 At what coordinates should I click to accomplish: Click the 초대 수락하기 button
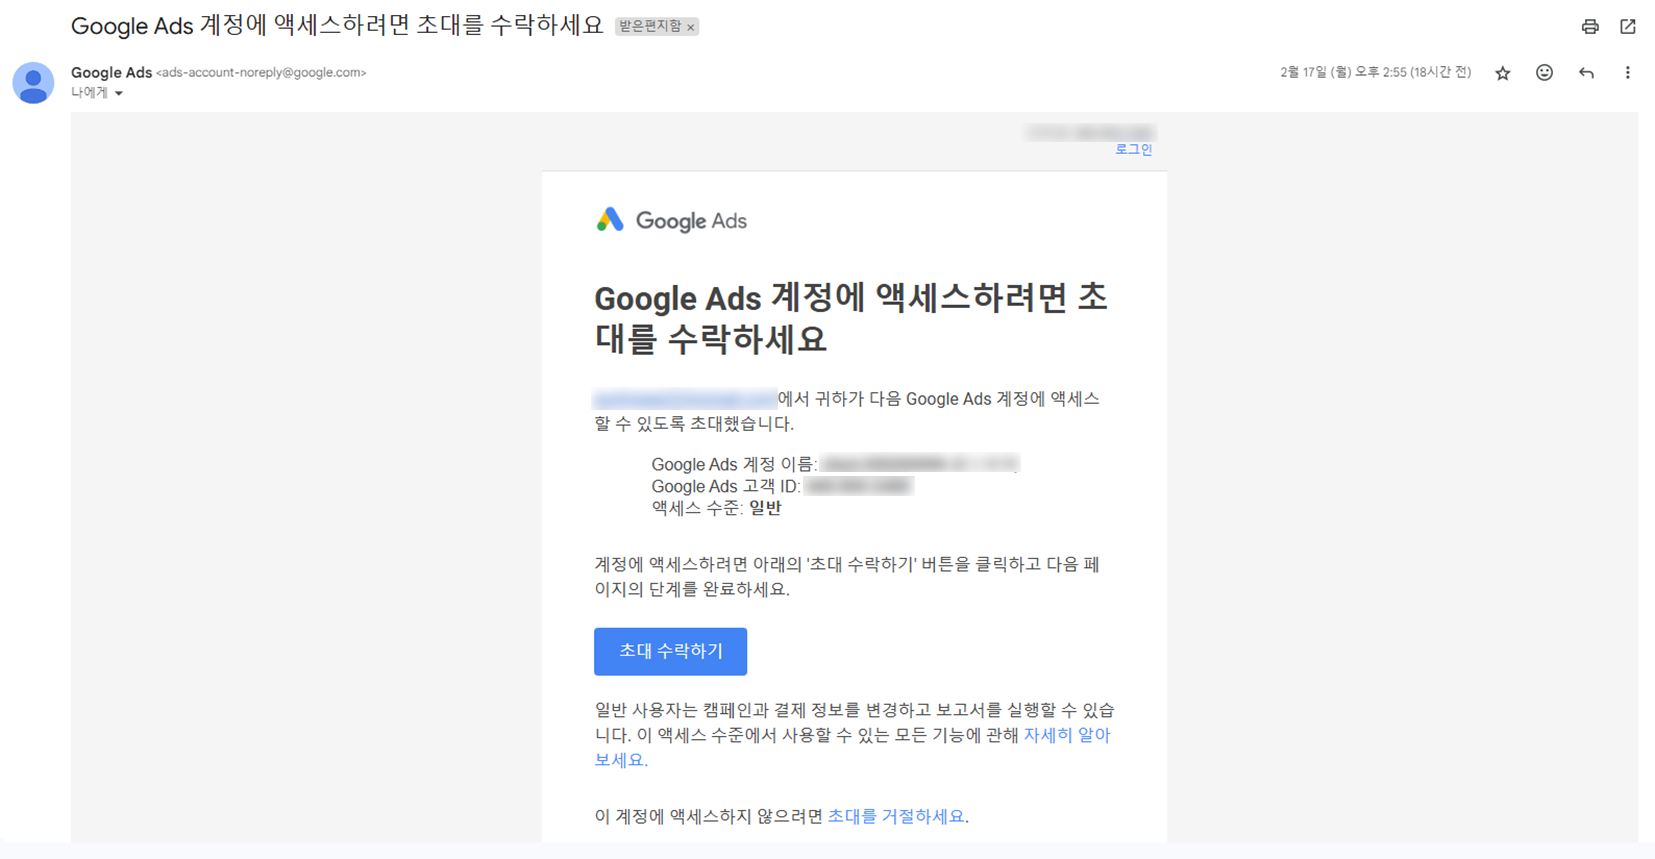[x=671, y=651]
